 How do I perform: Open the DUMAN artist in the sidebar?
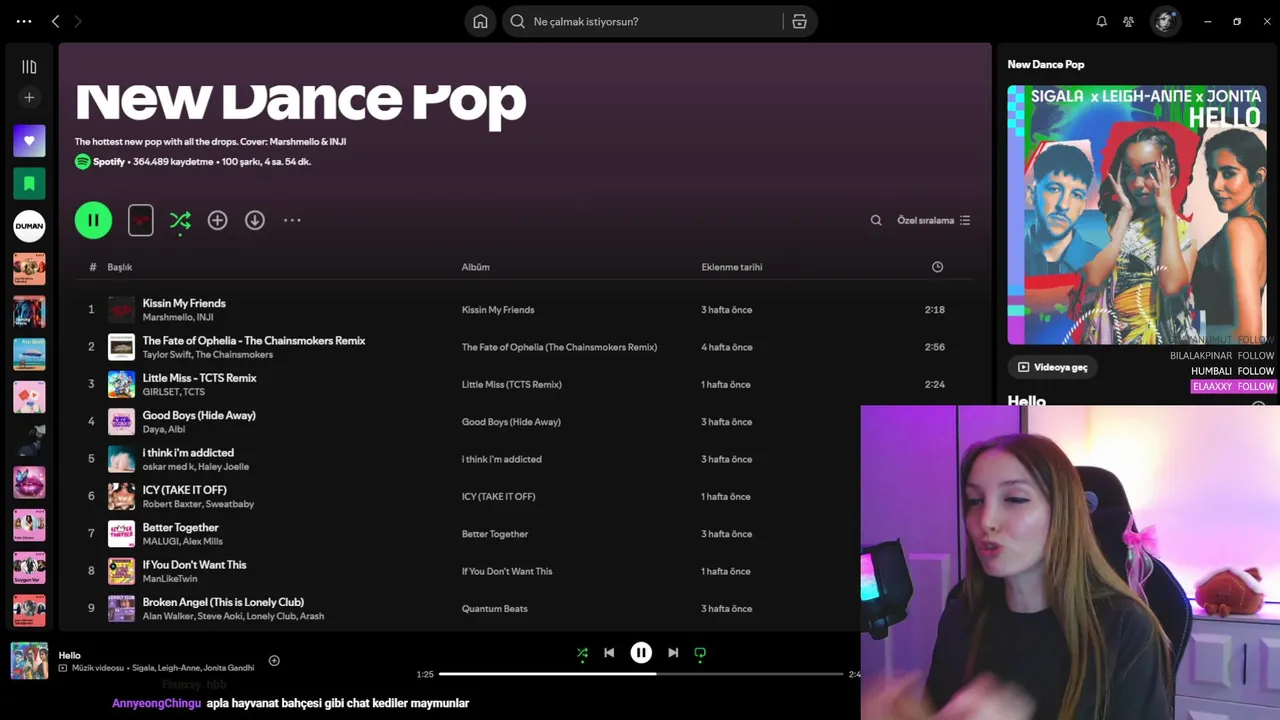(x=29, y=226)
